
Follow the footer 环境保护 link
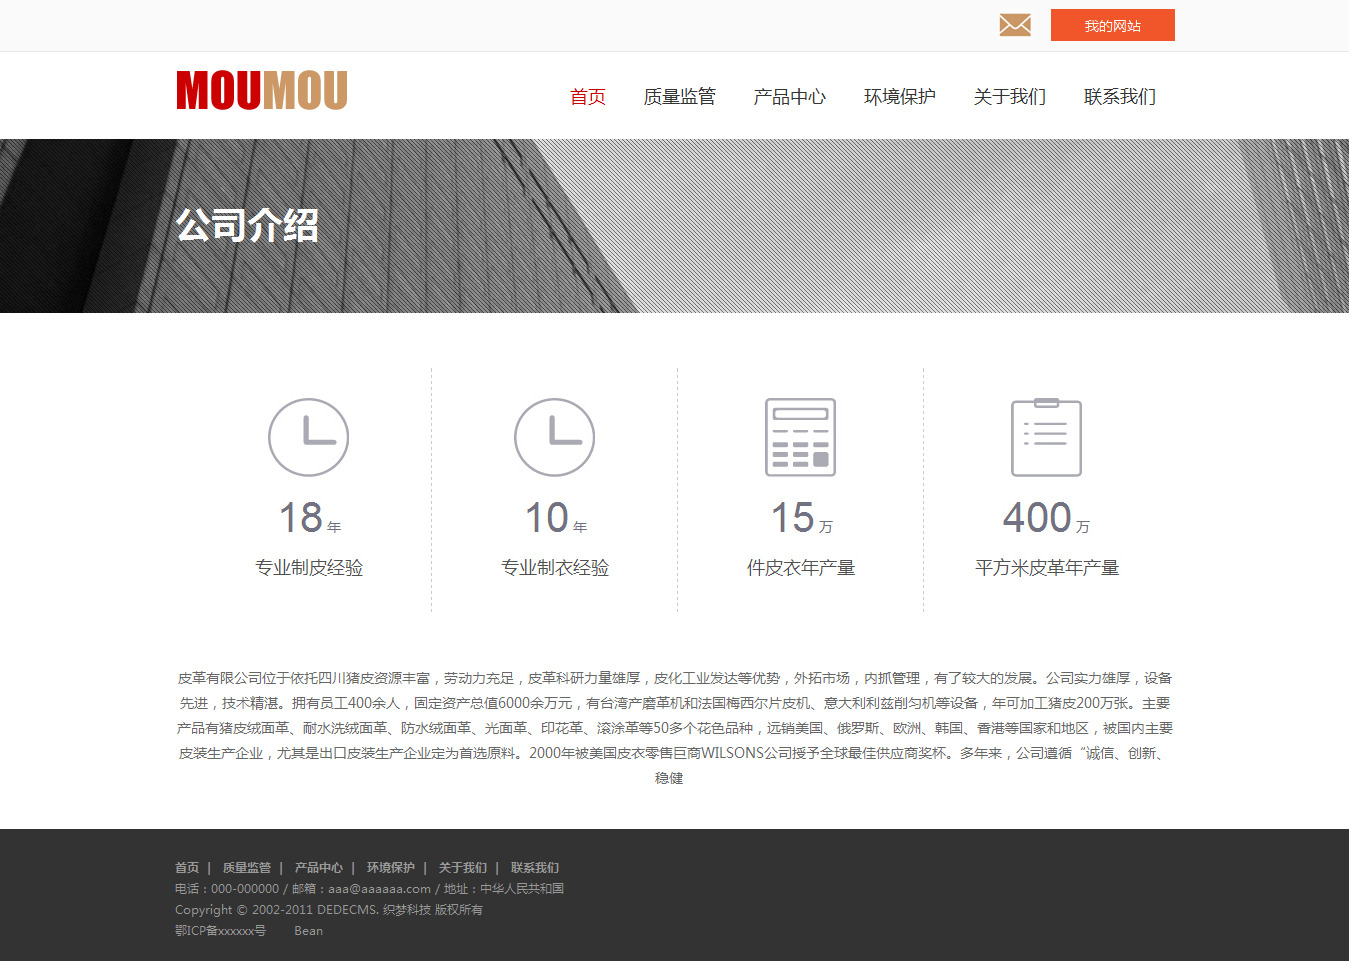[390, 868]
